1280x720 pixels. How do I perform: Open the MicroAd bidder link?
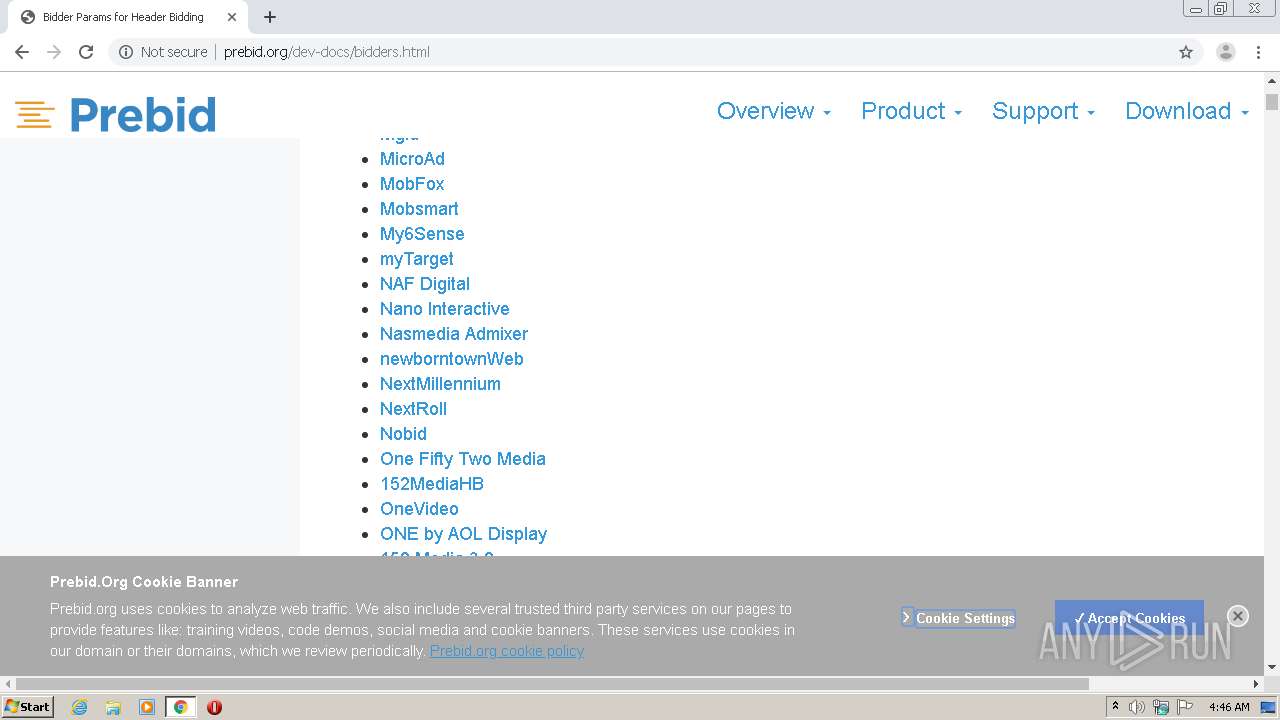click(412, 159)
